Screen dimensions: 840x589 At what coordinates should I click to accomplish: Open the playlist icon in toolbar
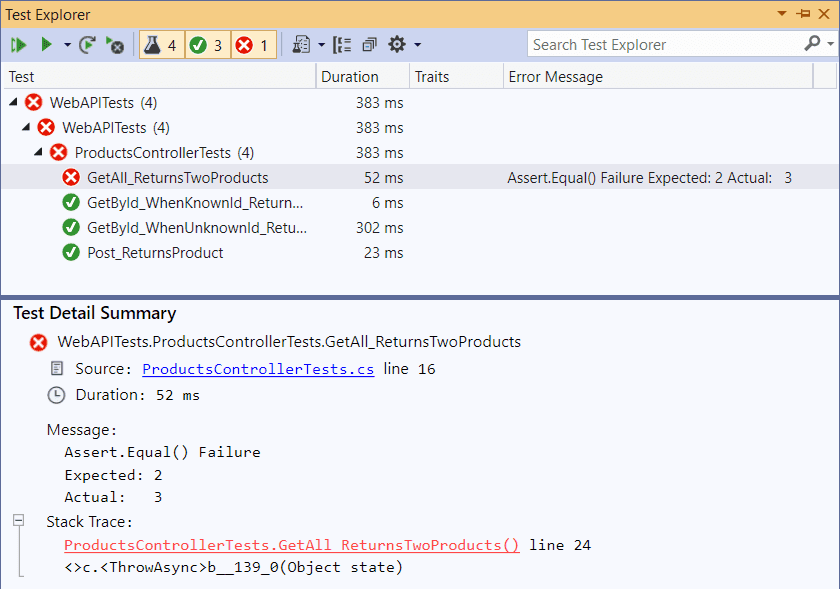tap(301, 45)
